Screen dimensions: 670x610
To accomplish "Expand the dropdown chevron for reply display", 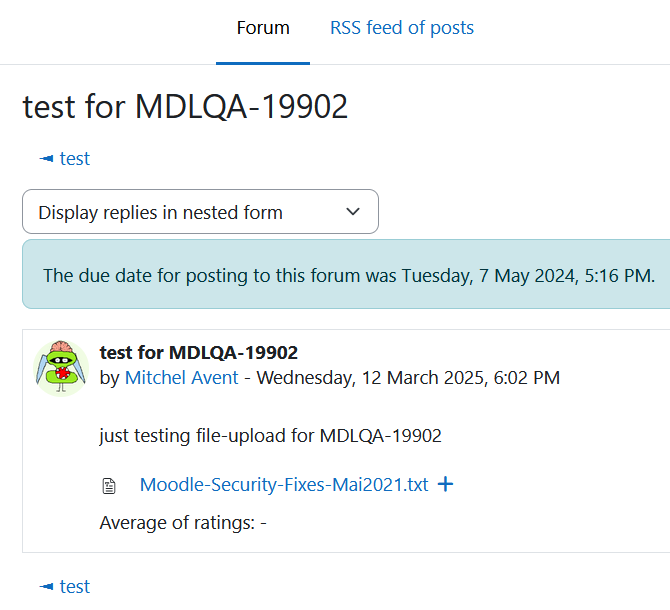I will [x=353, y=211].
